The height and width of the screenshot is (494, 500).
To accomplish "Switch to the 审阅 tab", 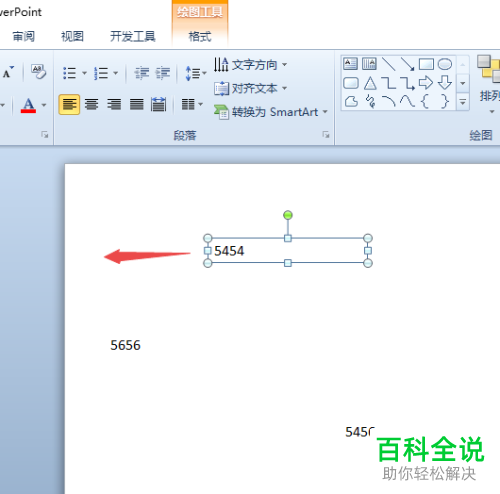I will [x=24, y=36].
